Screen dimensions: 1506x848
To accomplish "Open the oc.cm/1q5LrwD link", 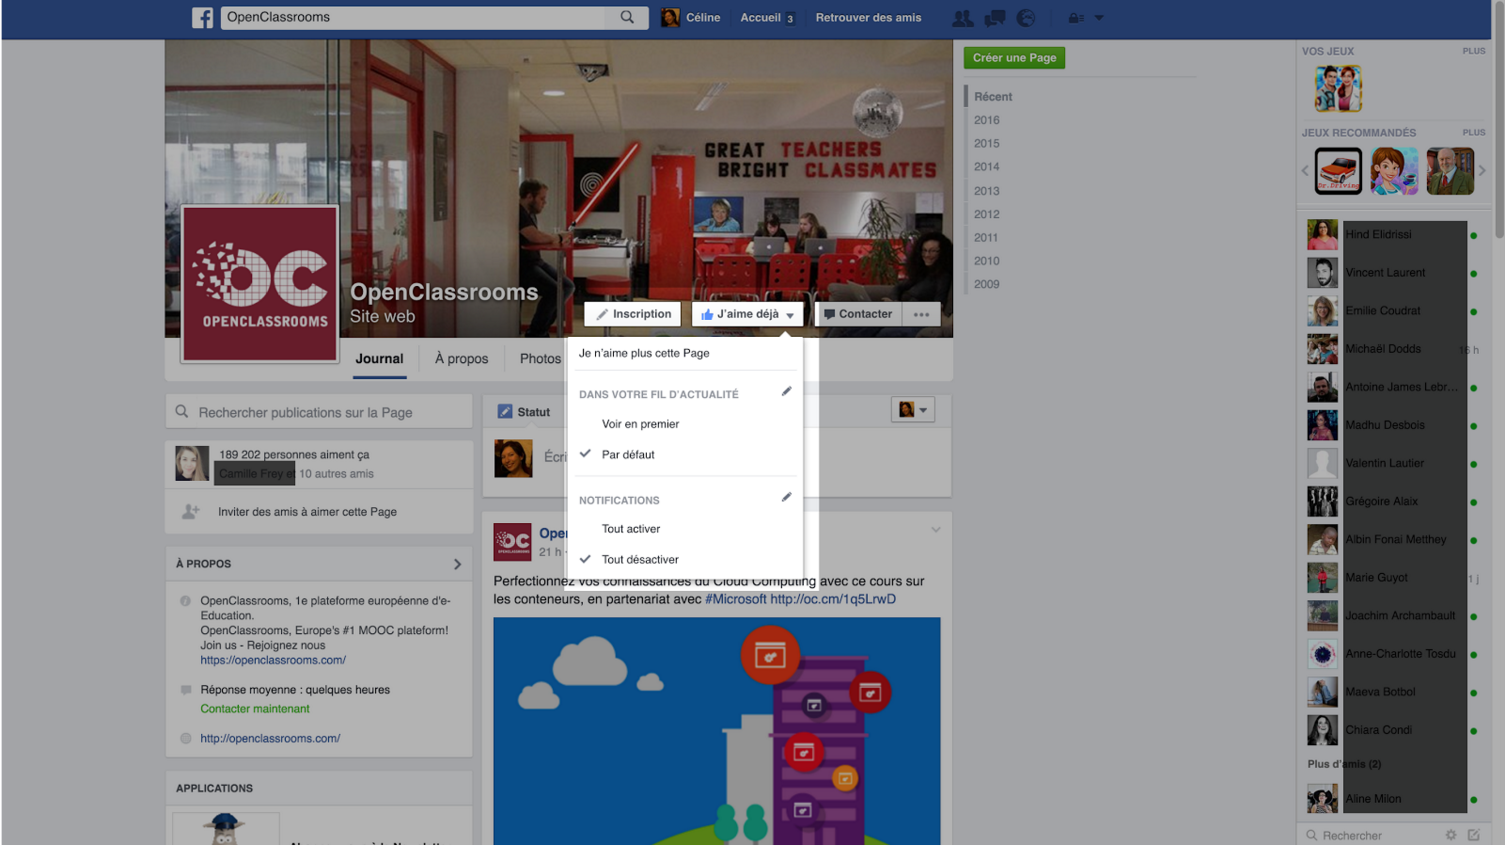I will coord(833,600).
